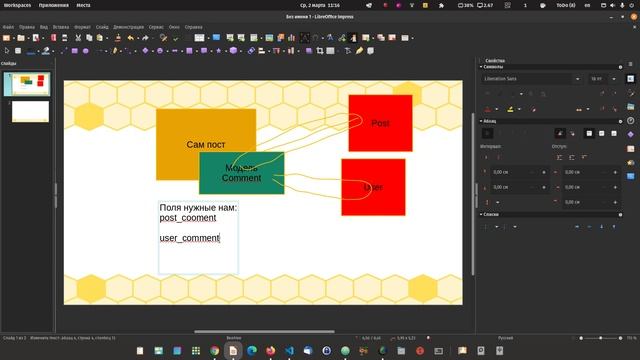Select the 3D Objects cube tool
This screenshot has width=640, height=360.
tap(233, 51)
